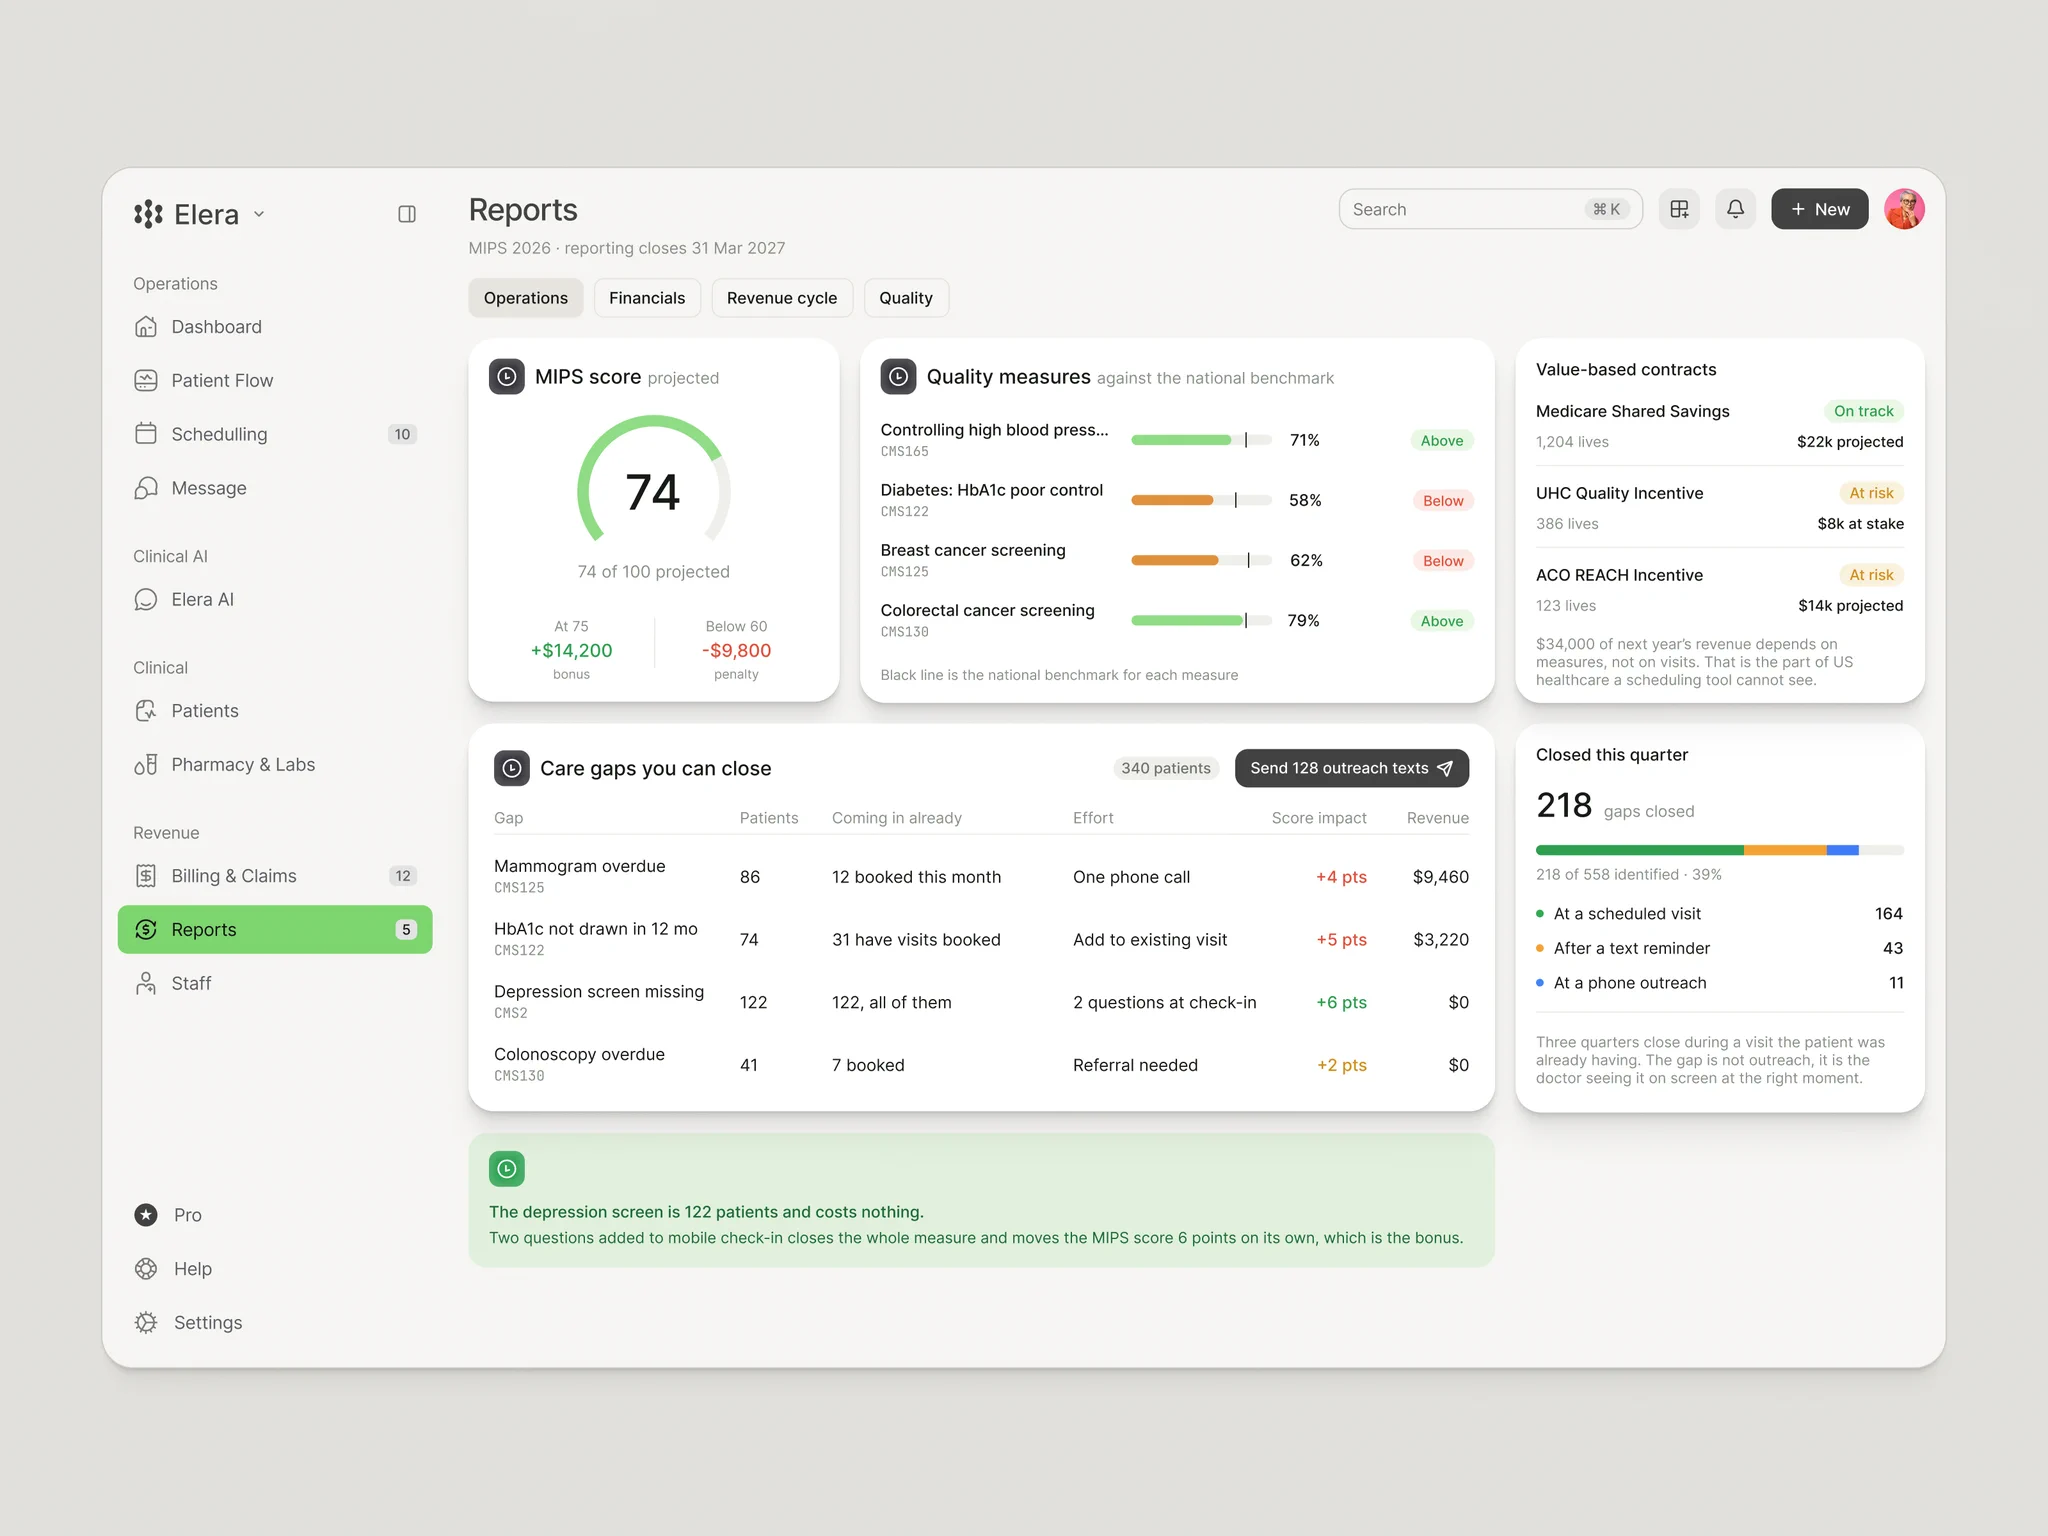Click the Mammogram overdue row name
The image size is (2048, 1536).
pos(580,866)
